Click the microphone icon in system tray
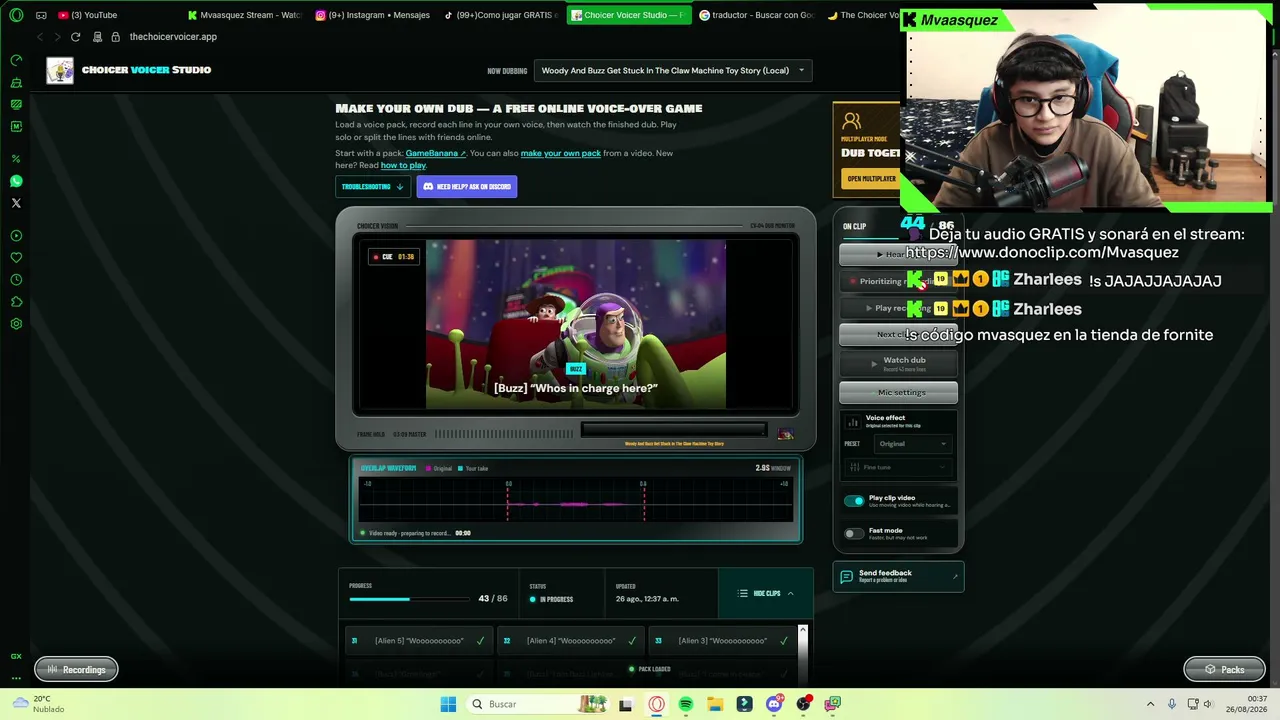Image resolution: width=1280 pixels, height=720 pixels. click(1171, 704)
